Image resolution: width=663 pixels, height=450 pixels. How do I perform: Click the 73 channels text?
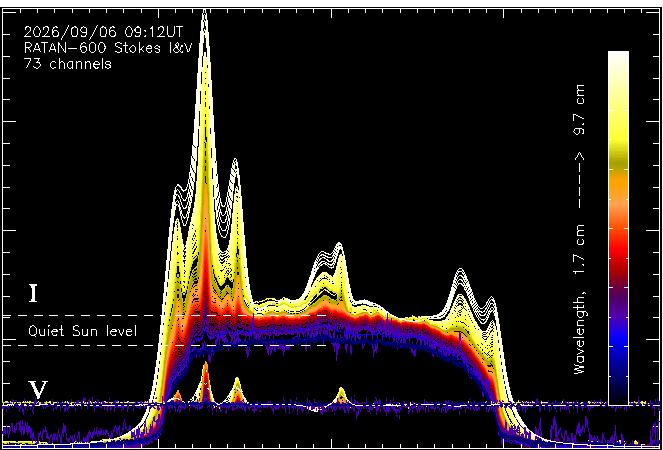[x=68, y=64]
